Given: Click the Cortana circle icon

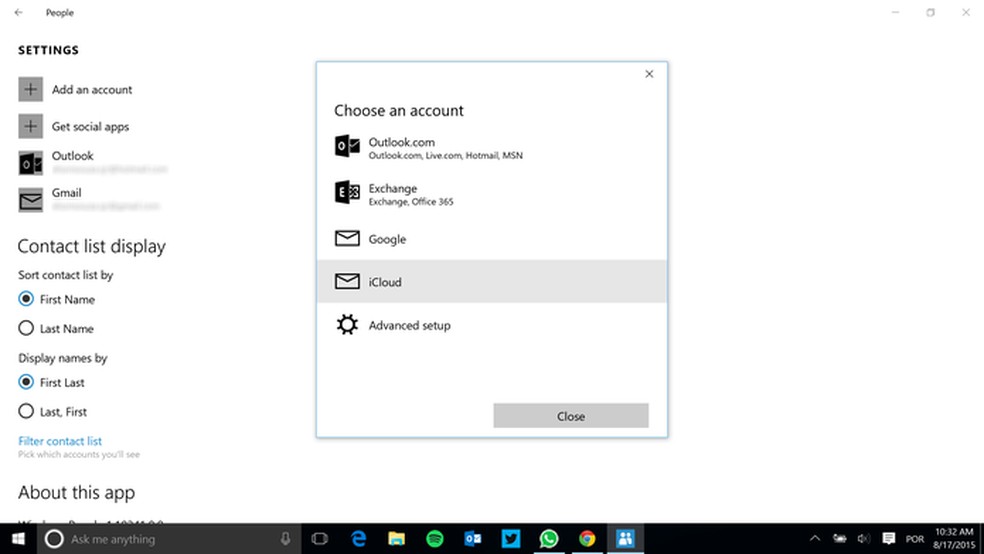Looking at the screenshot, I should click(54, 539).
